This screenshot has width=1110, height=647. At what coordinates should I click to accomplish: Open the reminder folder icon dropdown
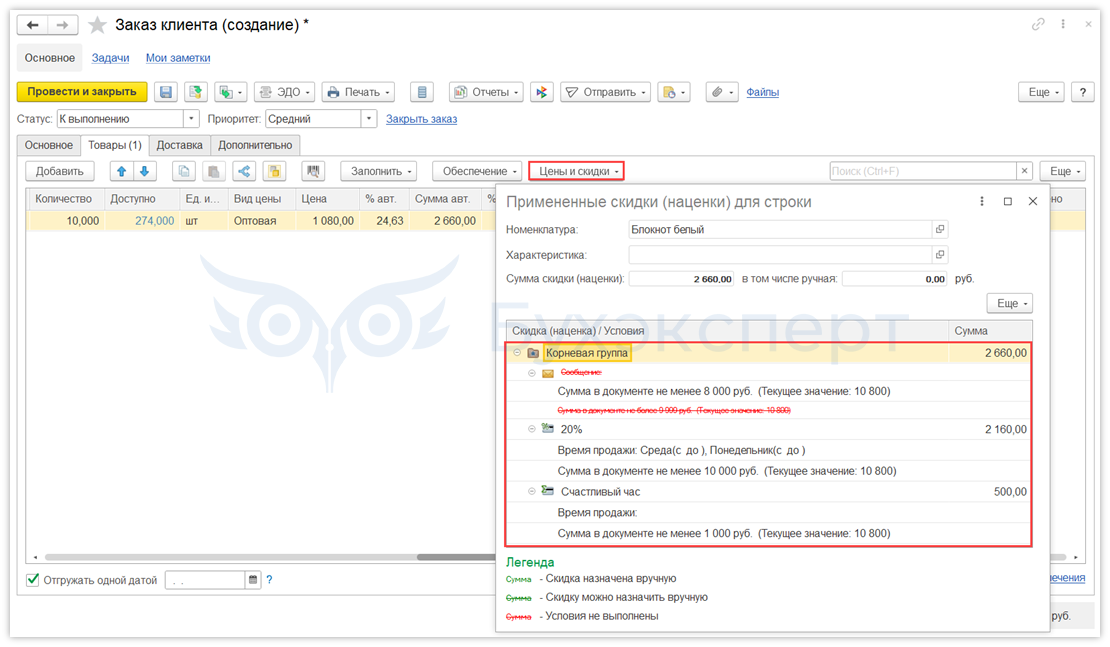pyautogui.click(x=673, y=92)
